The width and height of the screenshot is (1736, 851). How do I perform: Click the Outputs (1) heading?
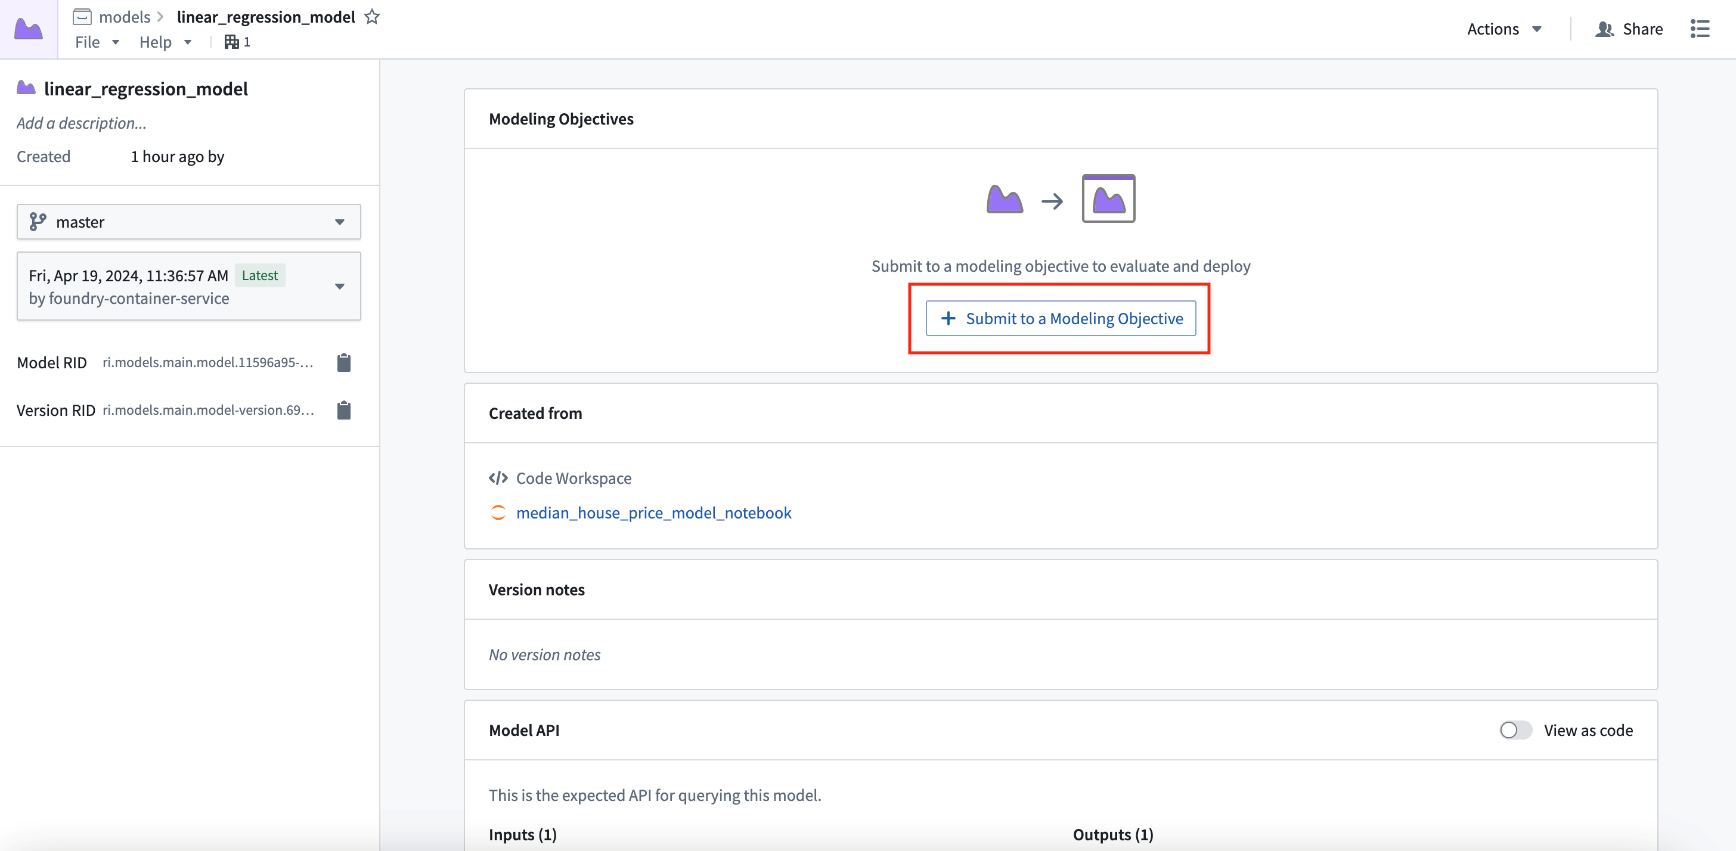[1113, 835]
